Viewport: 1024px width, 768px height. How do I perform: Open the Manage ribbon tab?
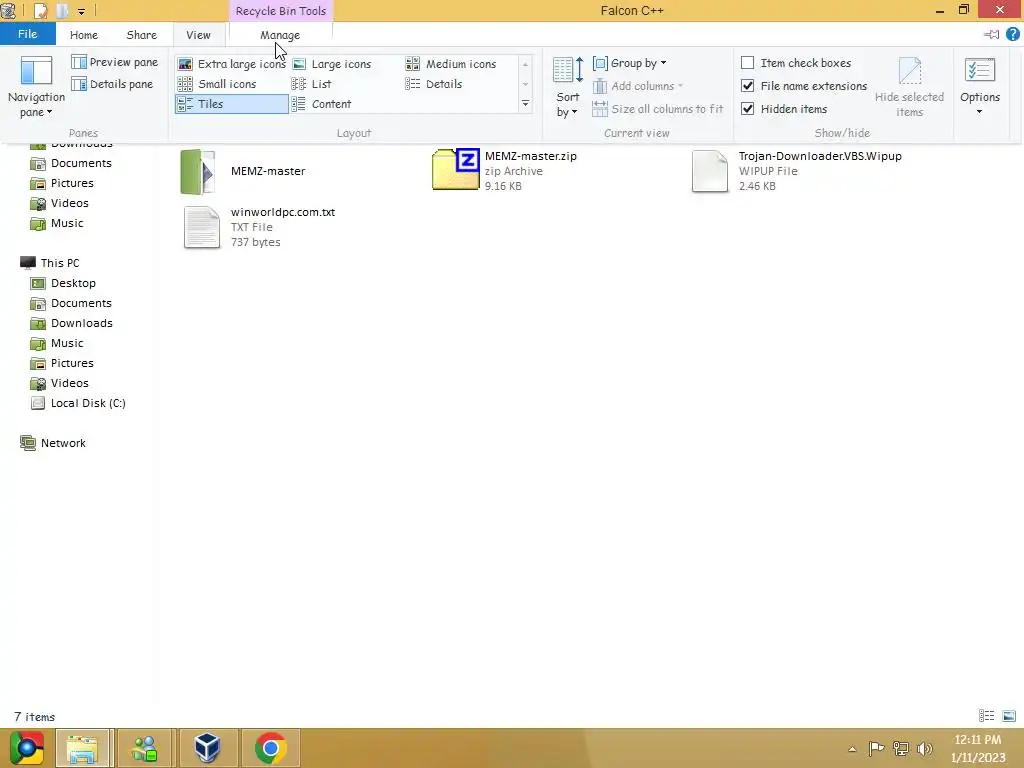pyautogui.click(x=280, y=35)
